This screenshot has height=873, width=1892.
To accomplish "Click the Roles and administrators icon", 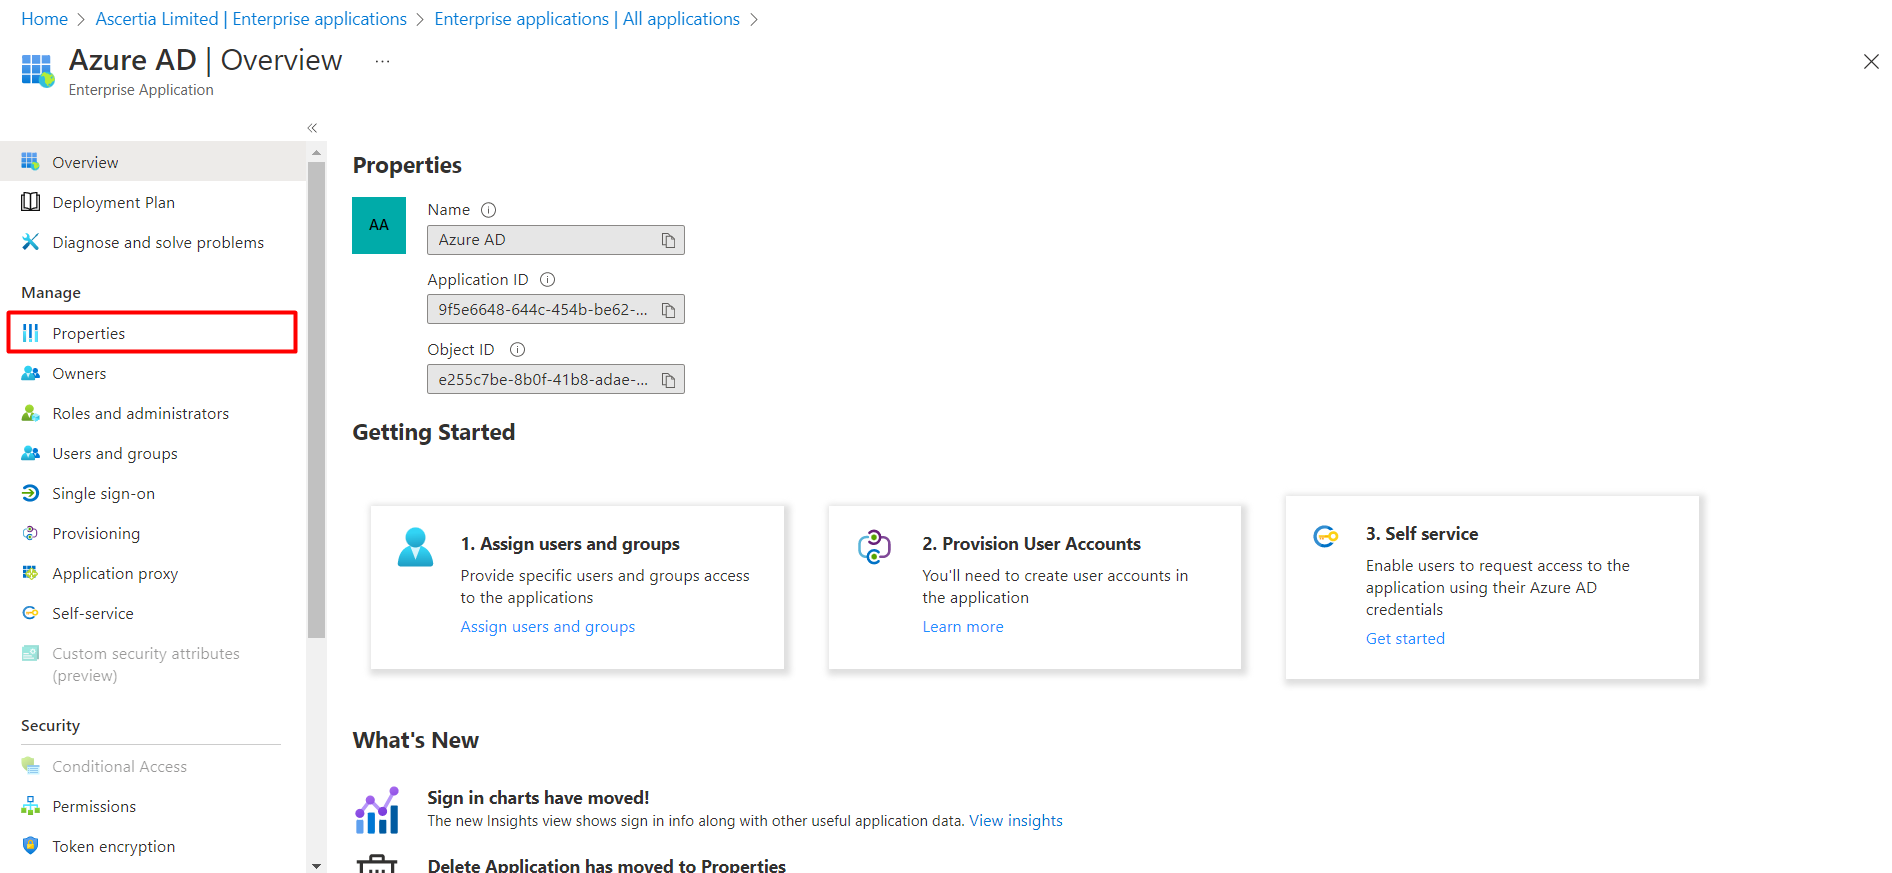I will [31, 413].
